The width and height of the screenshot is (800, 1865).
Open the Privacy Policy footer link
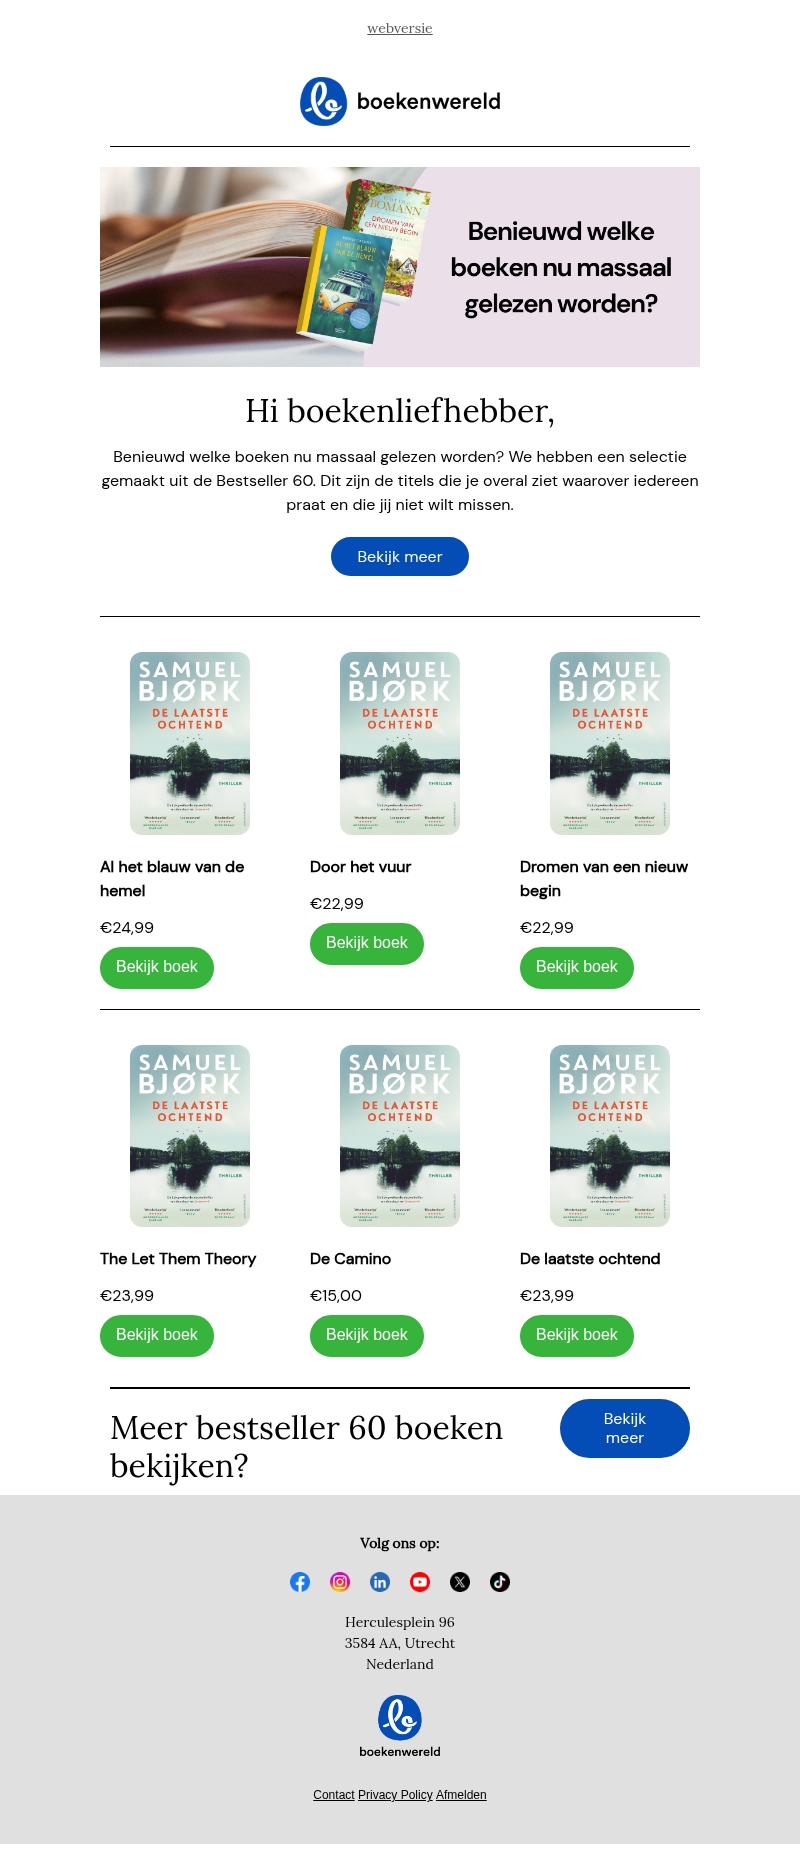pos(395,1795)
